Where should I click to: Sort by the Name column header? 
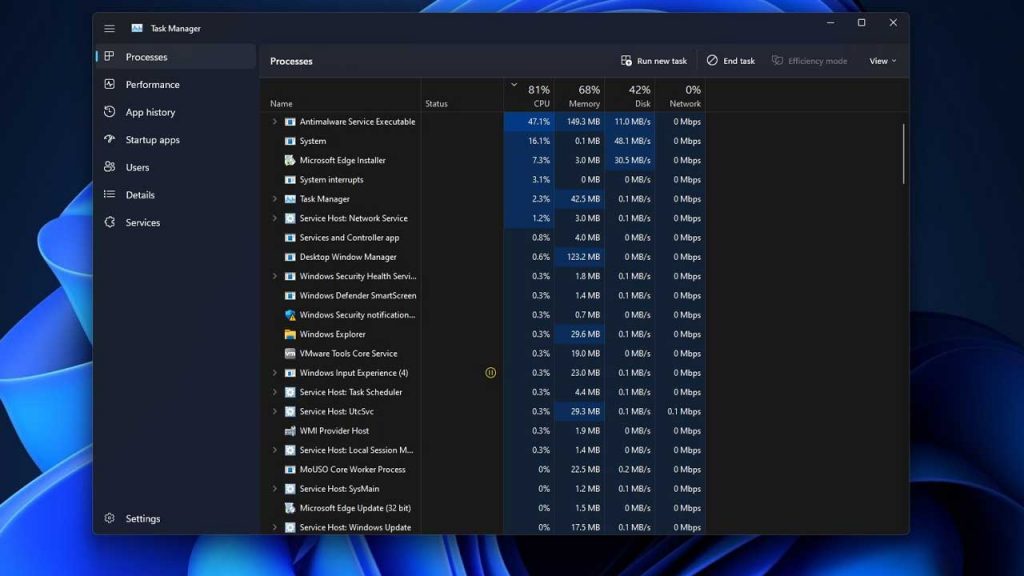[341, 95]
